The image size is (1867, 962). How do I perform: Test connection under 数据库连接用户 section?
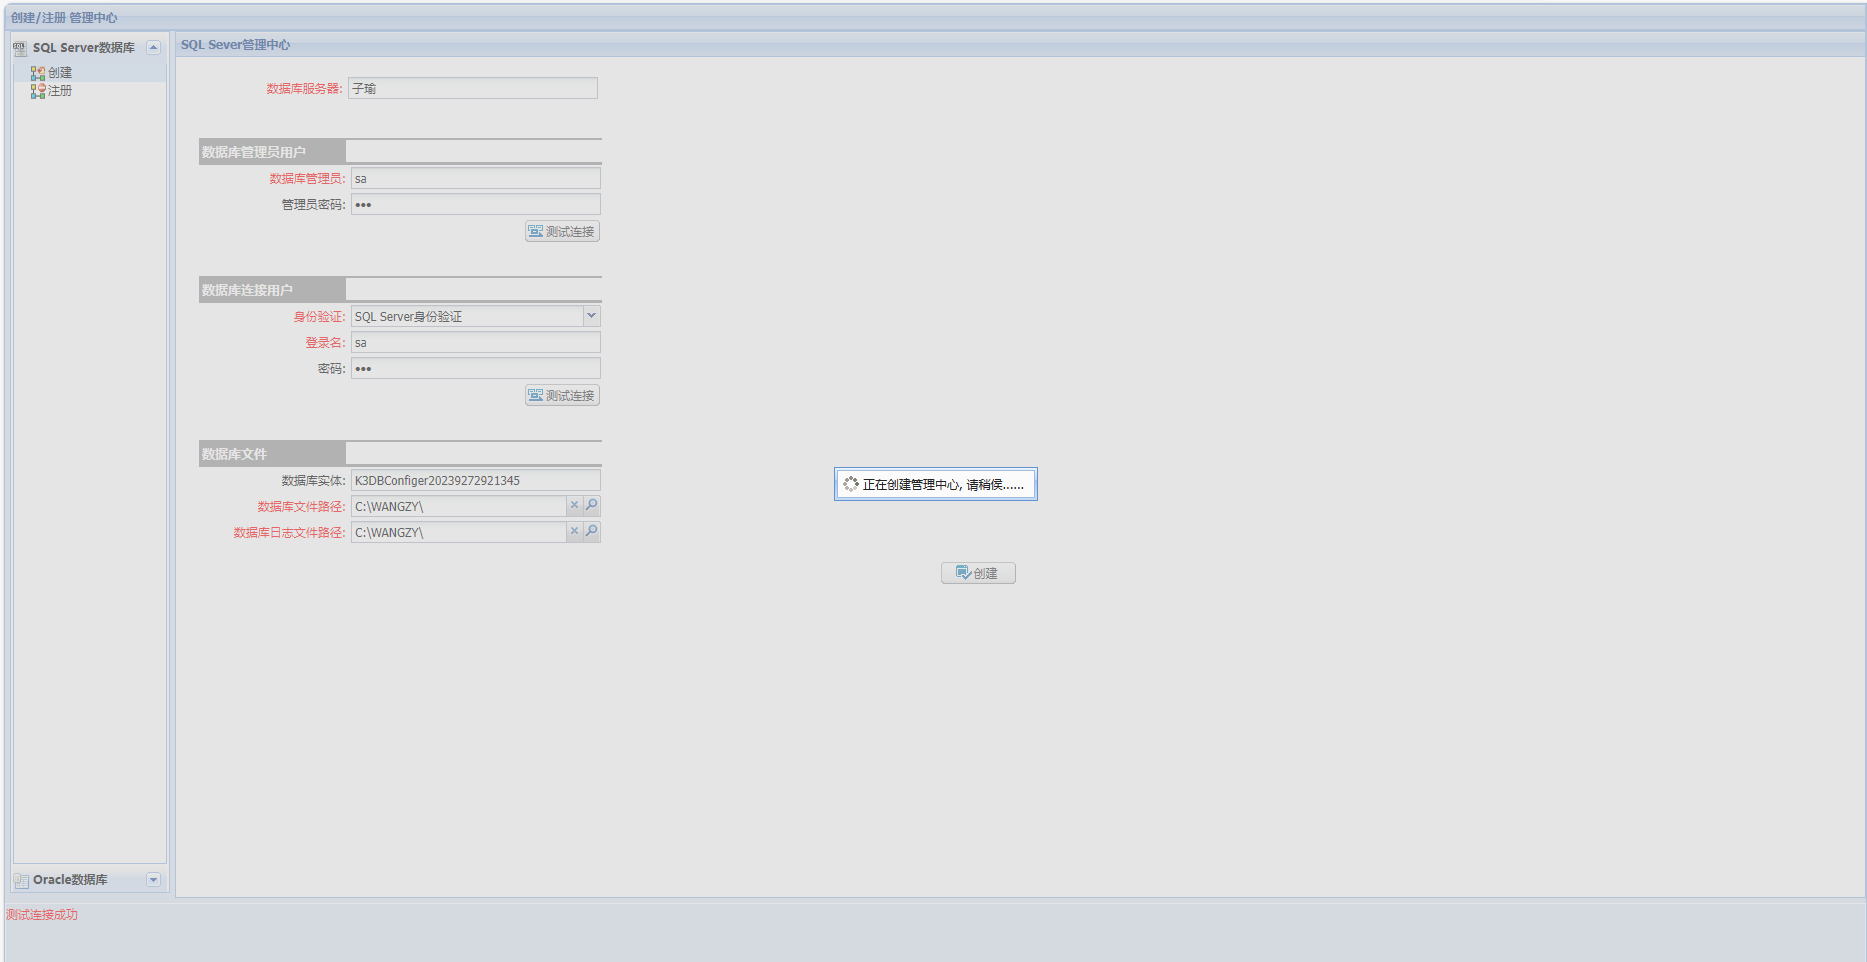click(x=562, y=395)
